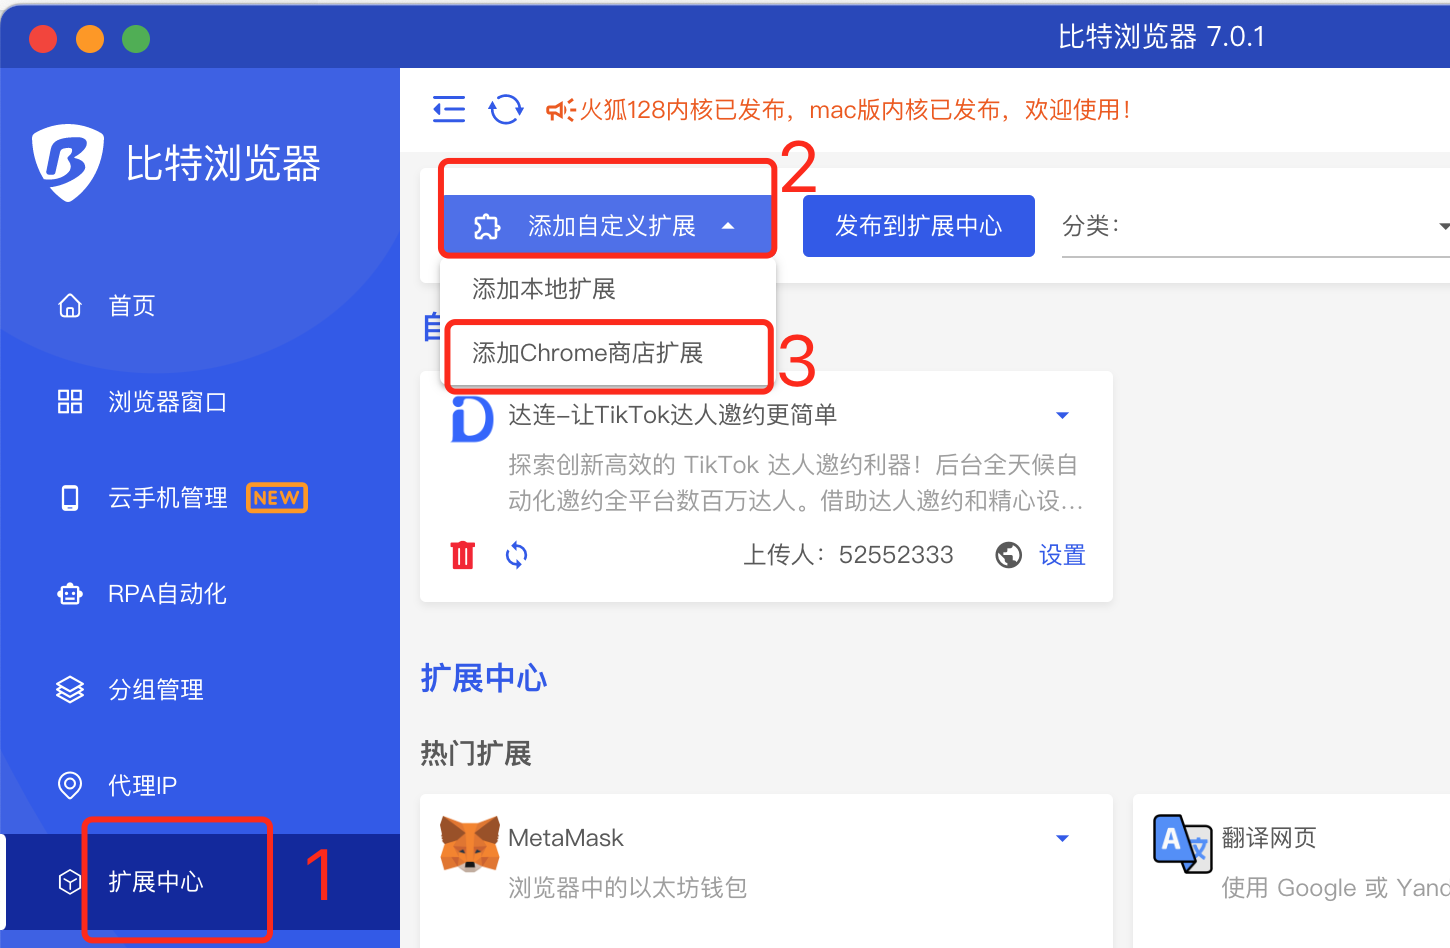
Task: Open the 设置 link on 达连 card
Action: (1062, 555)
